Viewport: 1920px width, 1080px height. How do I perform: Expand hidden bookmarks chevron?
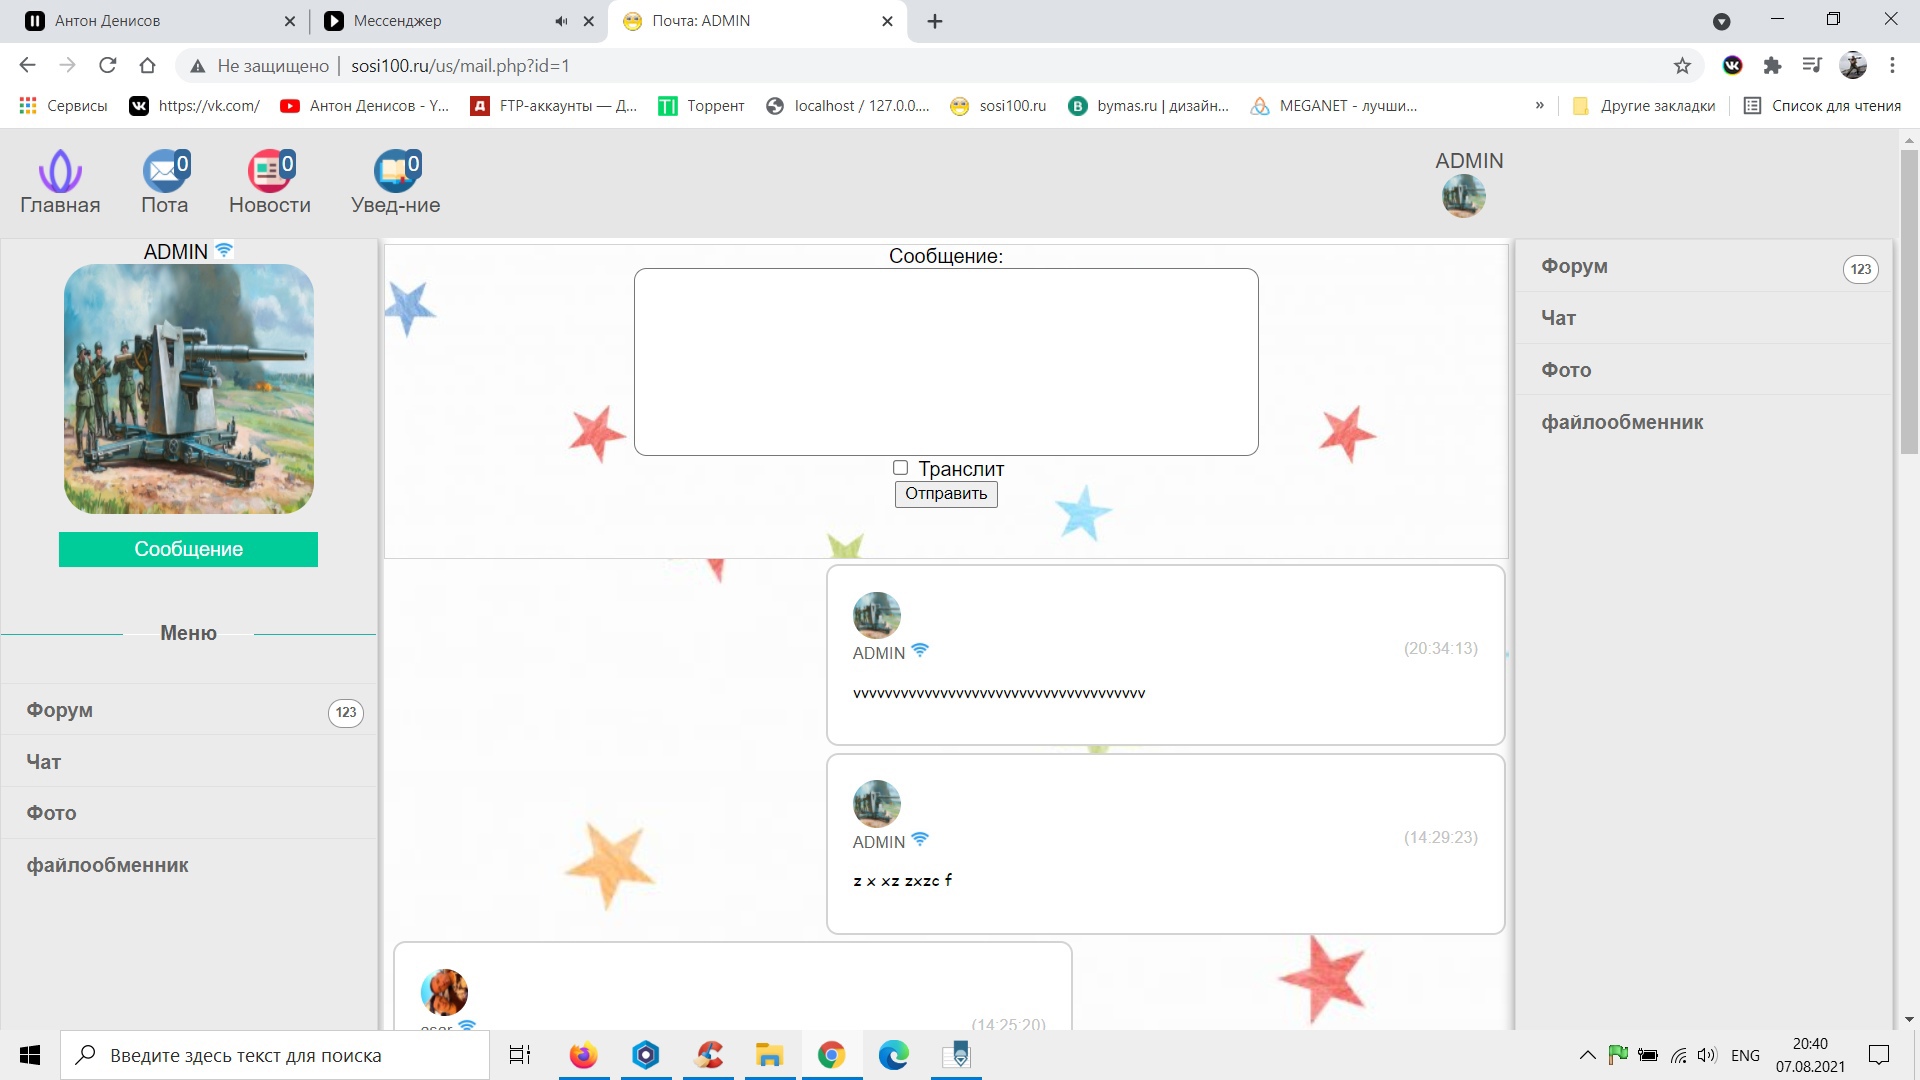click(1539, 106)
